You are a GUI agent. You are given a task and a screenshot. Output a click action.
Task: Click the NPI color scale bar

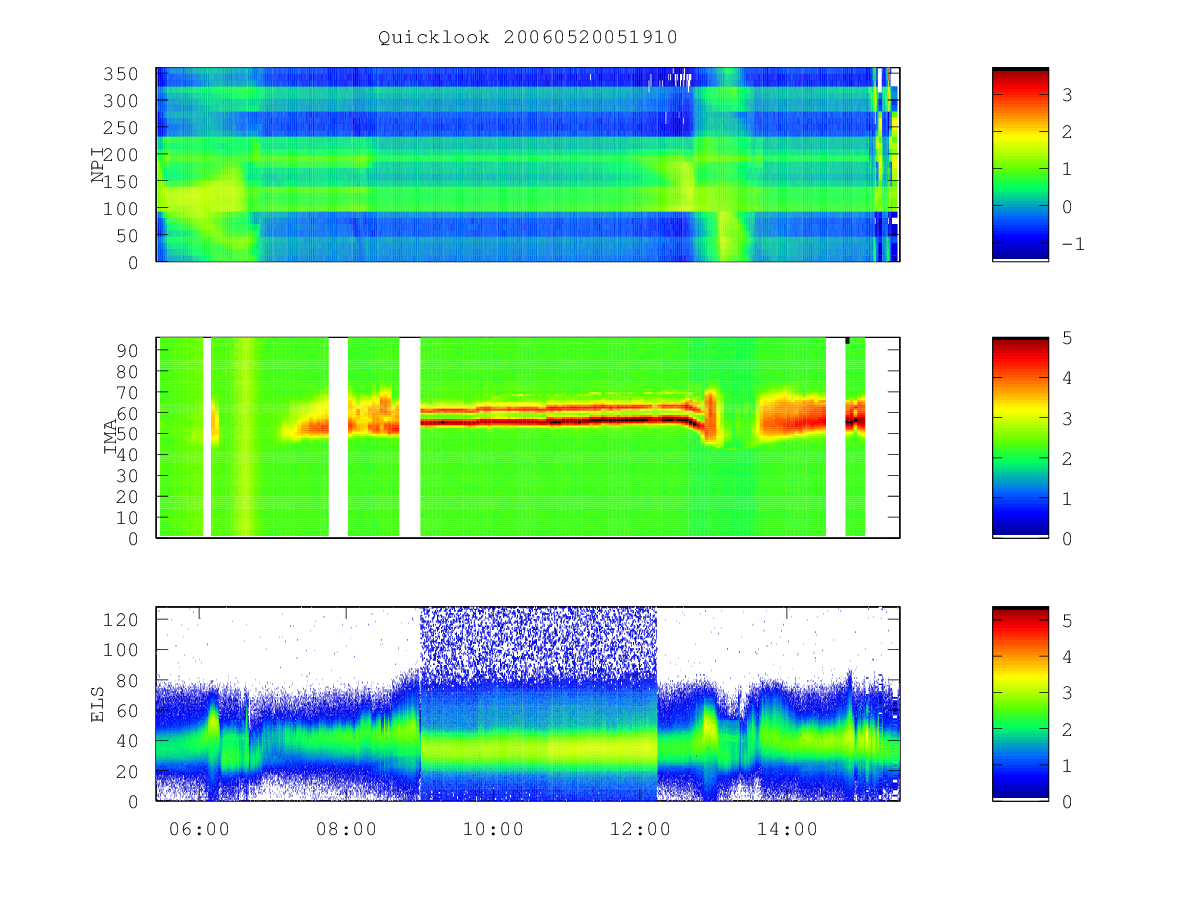(1020, 164)
